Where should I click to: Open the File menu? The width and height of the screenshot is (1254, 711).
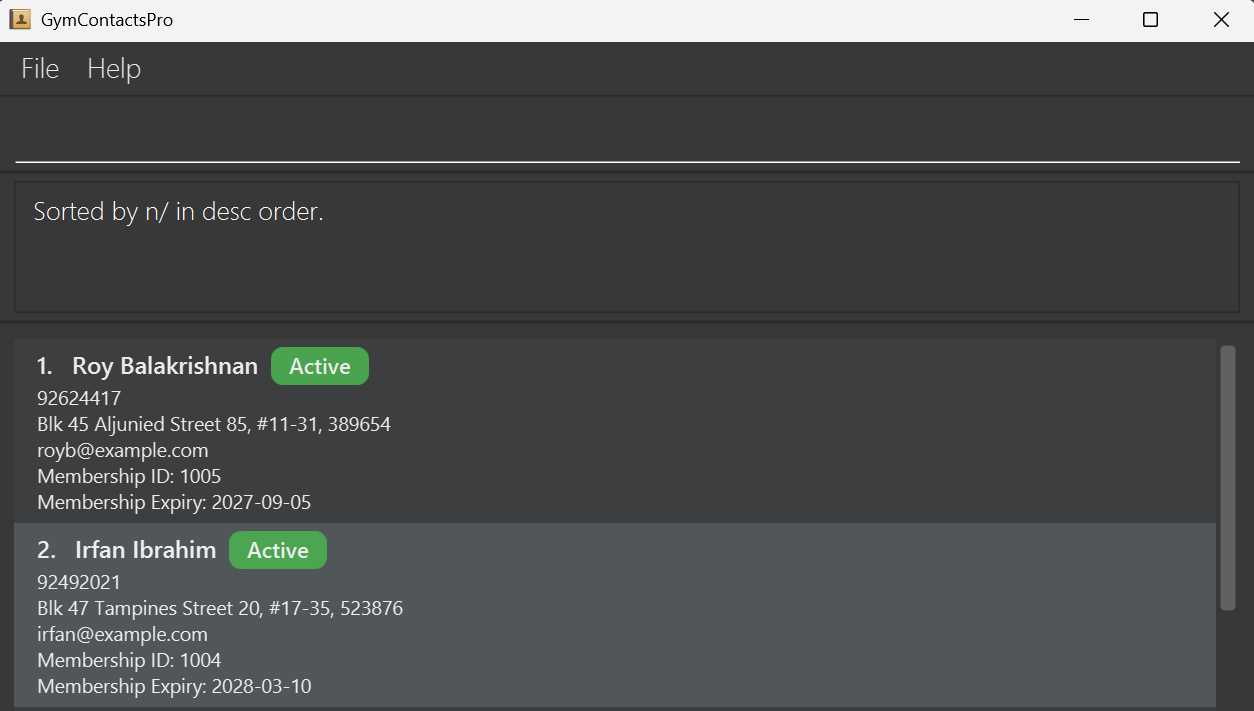[40, 69]
